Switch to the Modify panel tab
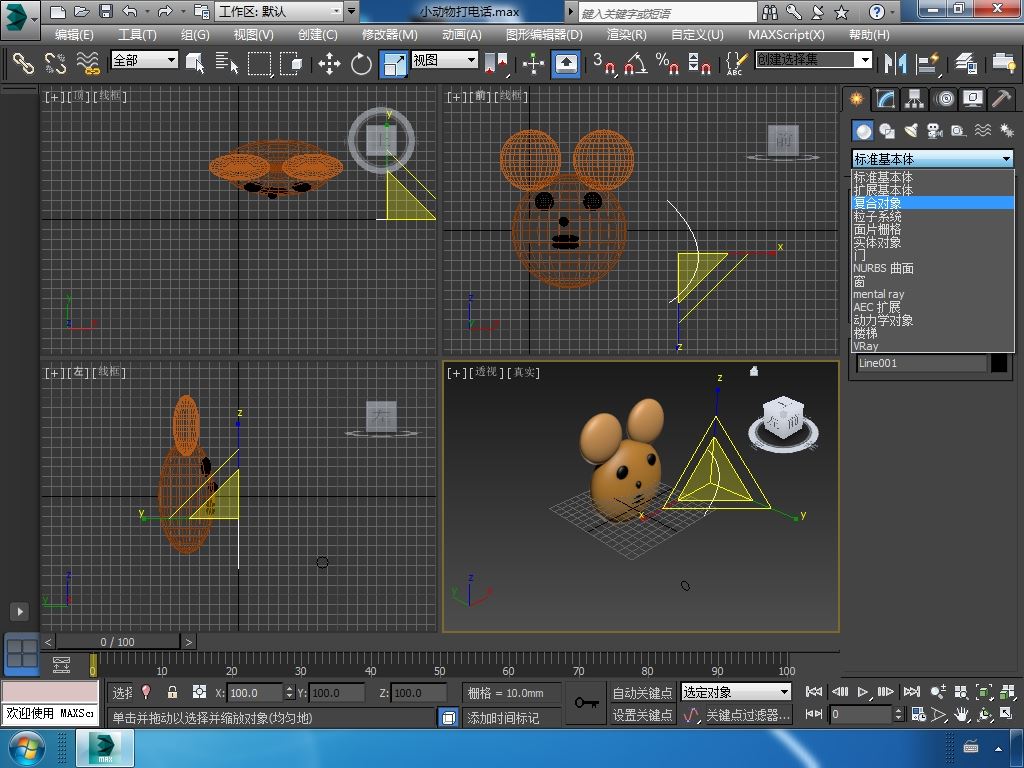Image resolution: width=1024 pixels, height=768 pixels. coord(885,99)
